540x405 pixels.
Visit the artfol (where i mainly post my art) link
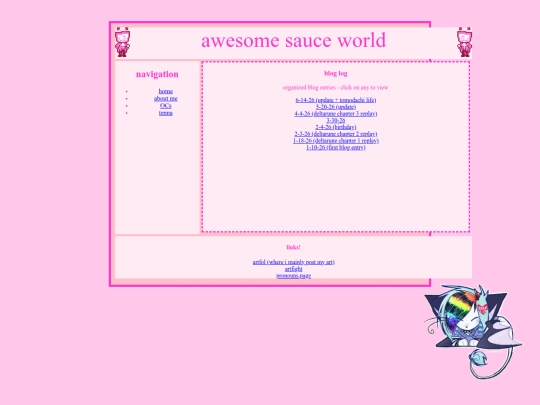[293, 262]
